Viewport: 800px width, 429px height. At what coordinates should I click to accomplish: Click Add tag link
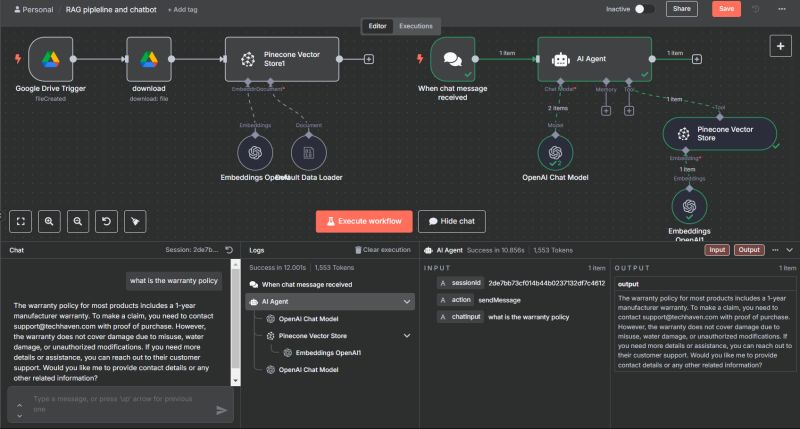(183, 10)
